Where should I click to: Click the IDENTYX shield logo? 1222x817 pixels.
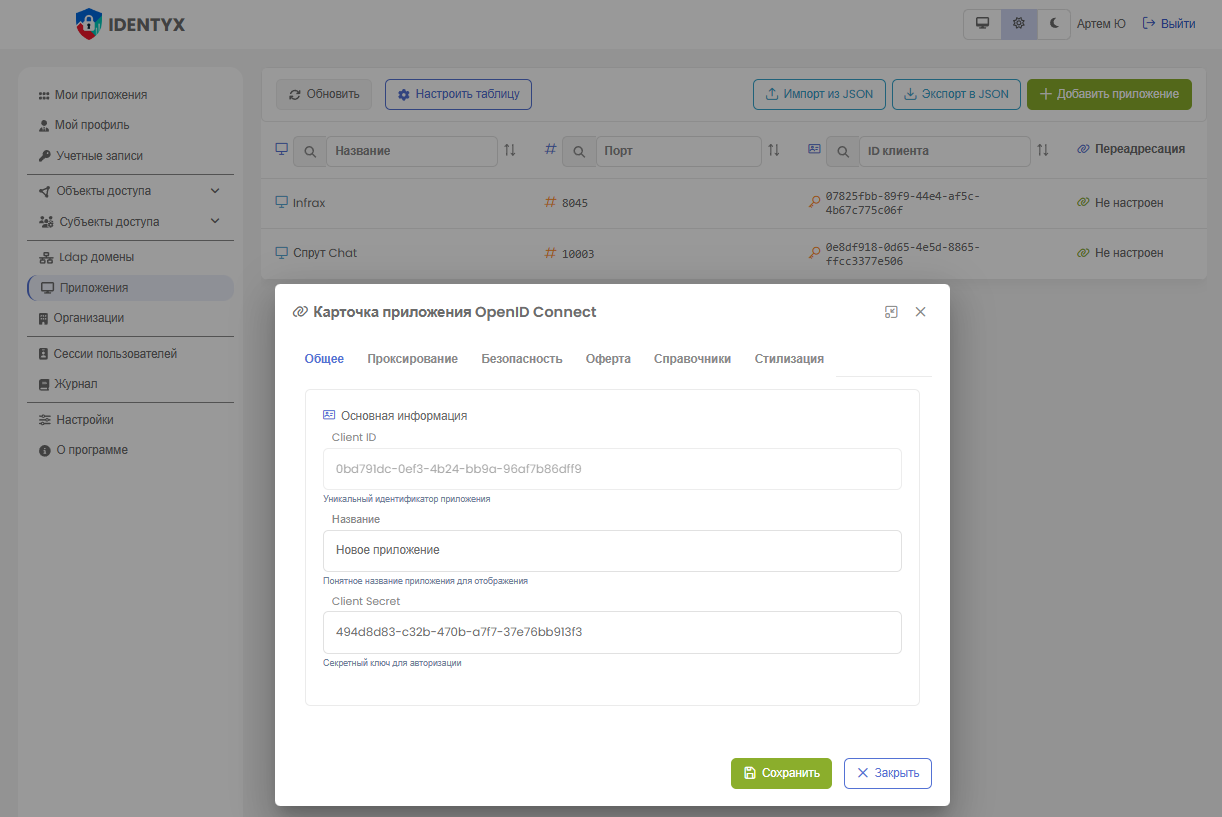[89, 24]
